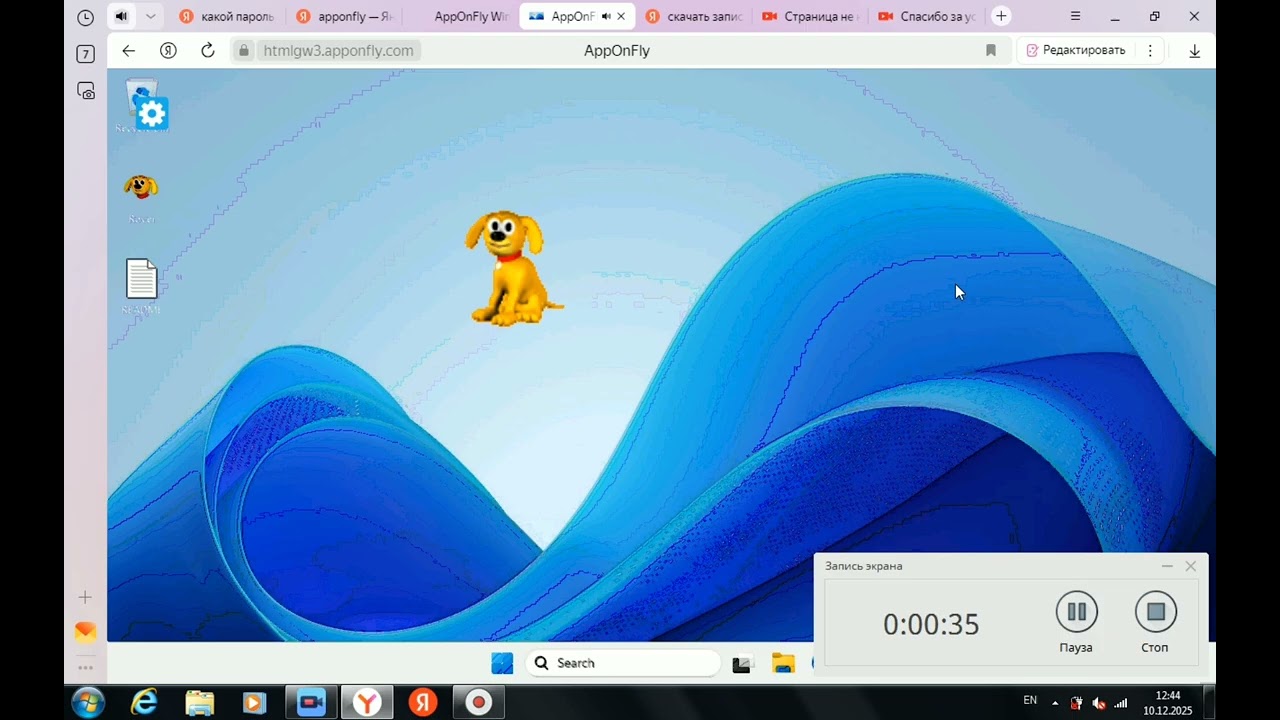The height and width of the screenshot is (720, 1280).
Task: Close the active AppOnFly tab
Action: [x=621, y=16]
